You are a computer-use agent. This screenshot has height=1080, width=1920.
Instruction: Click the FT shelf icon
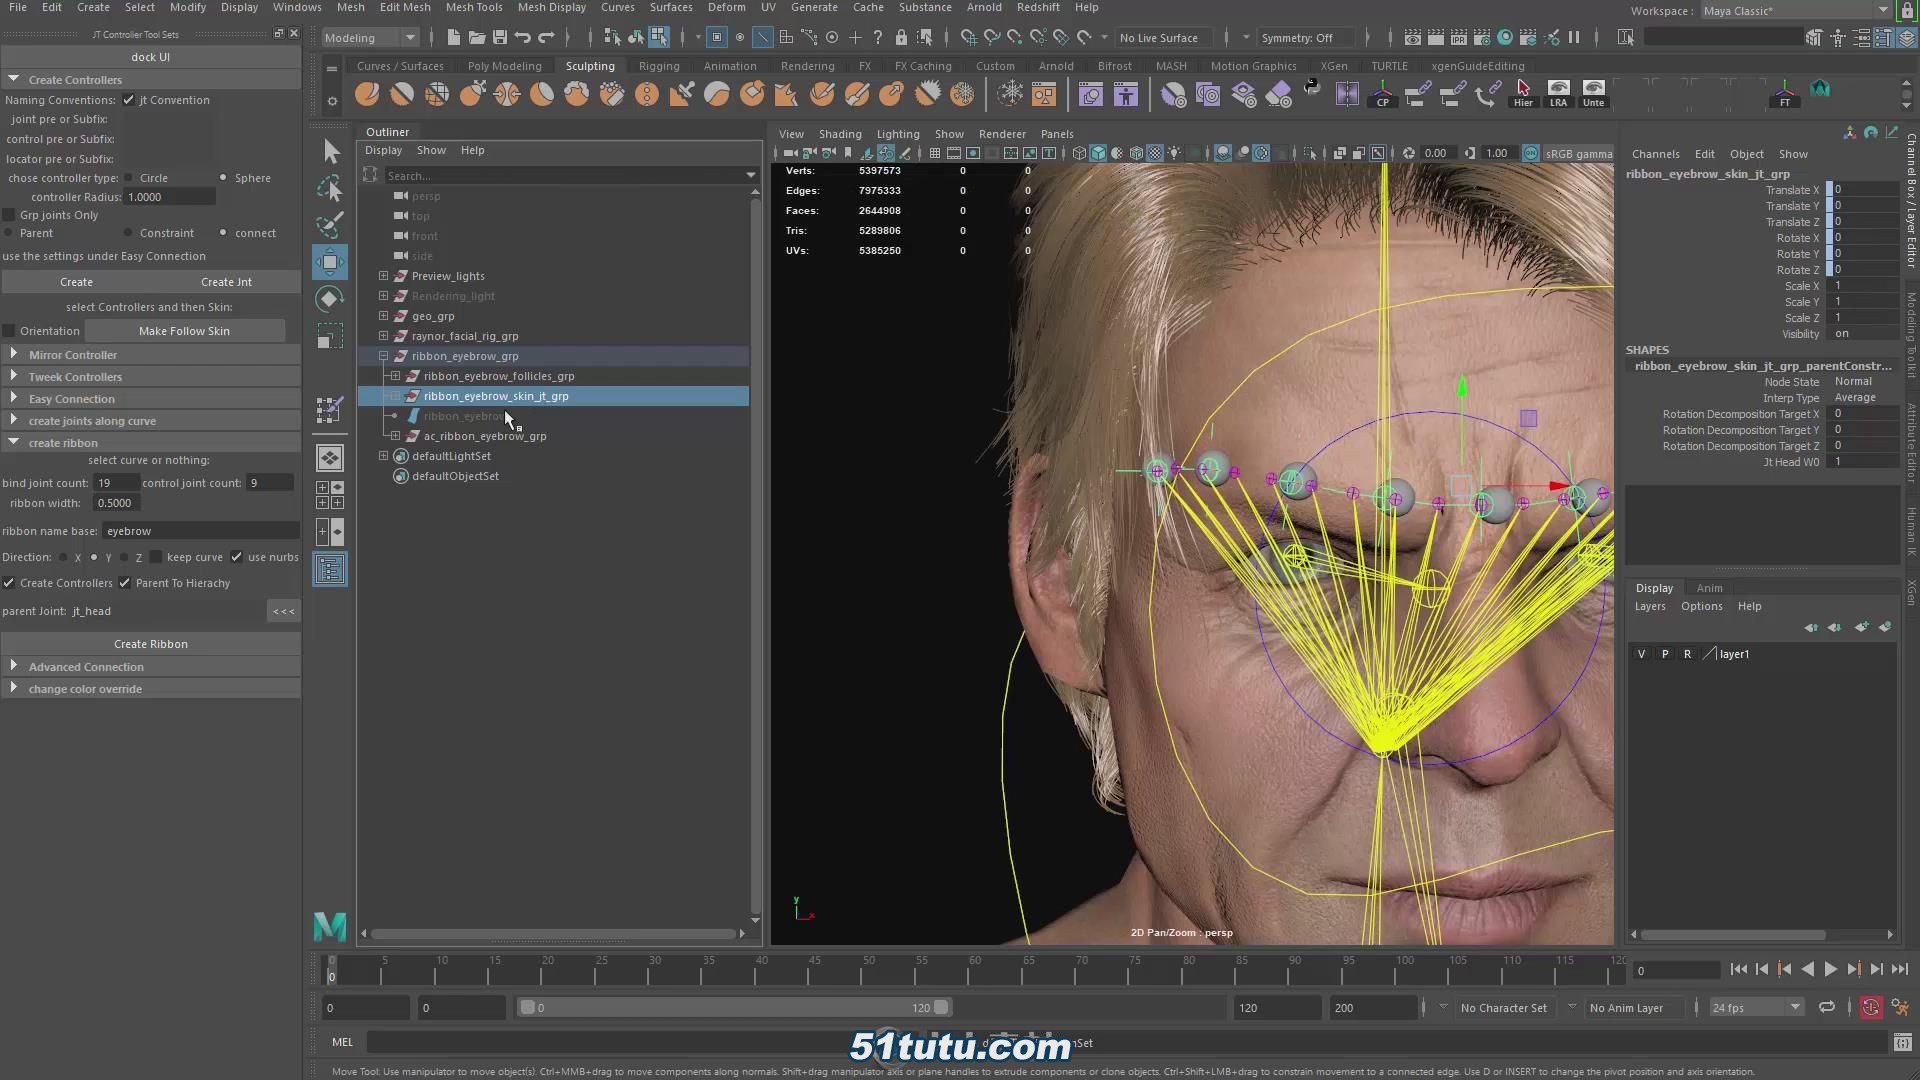(x=1785, y=94)
